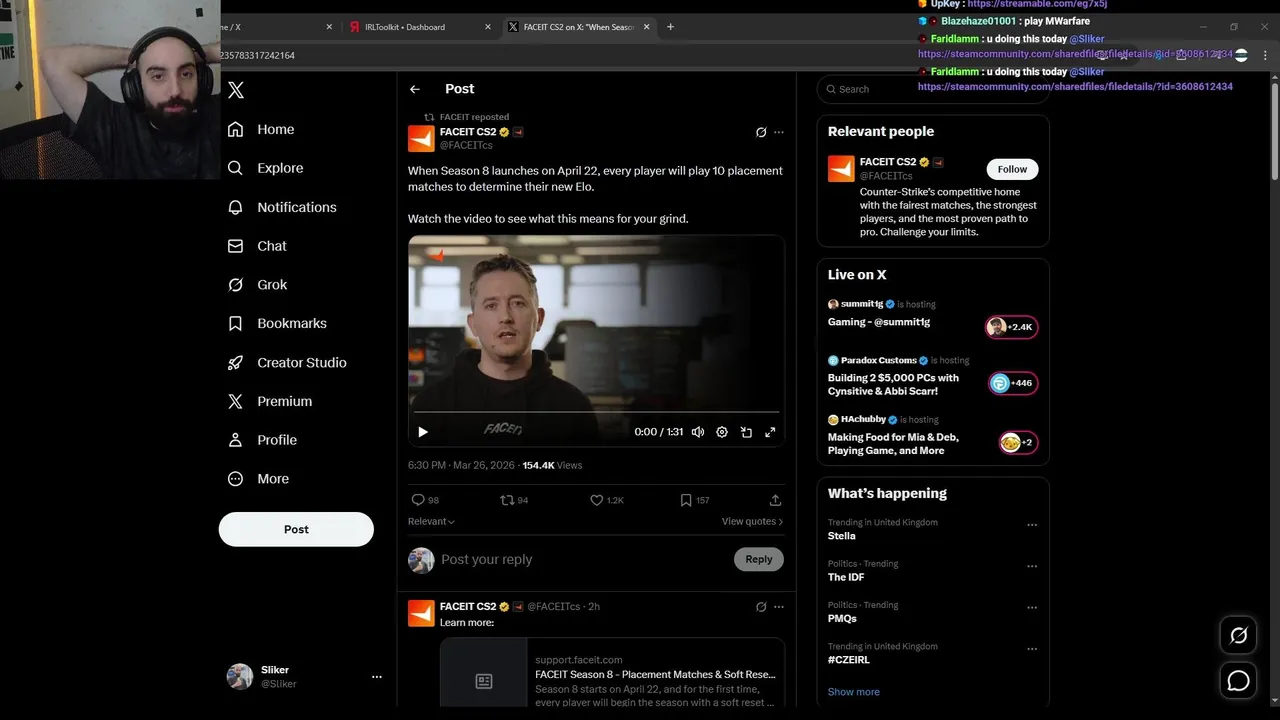Open The IDF trending topic
This screenshot has height=720, width=1280.
846,577
